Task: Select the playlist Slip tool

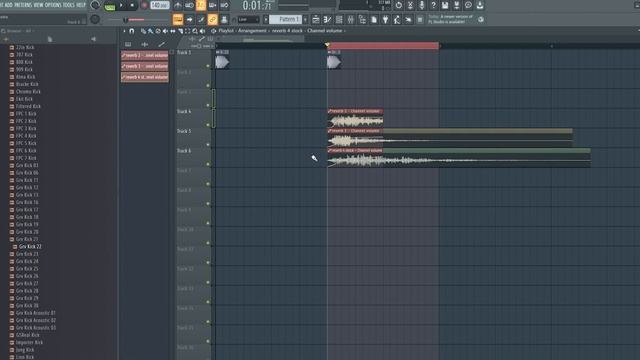Action: [x=173, y=31]
